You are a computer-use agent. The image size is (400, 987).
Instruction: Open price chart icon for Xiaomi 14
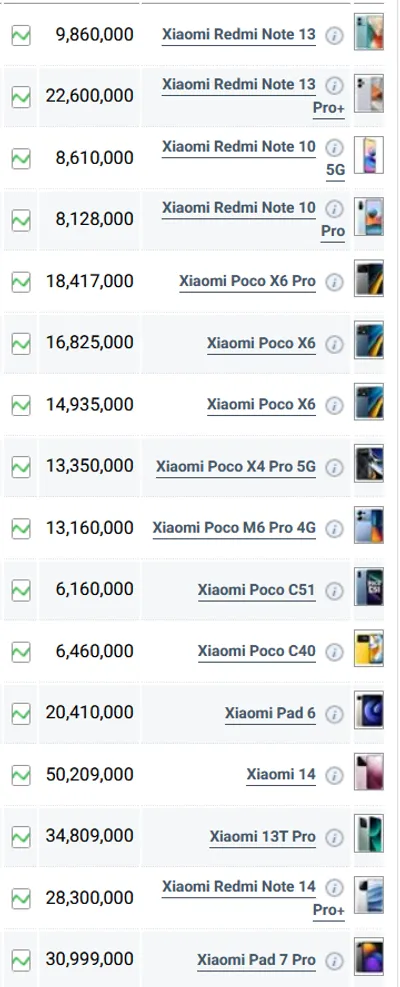[x=21, y=775]
